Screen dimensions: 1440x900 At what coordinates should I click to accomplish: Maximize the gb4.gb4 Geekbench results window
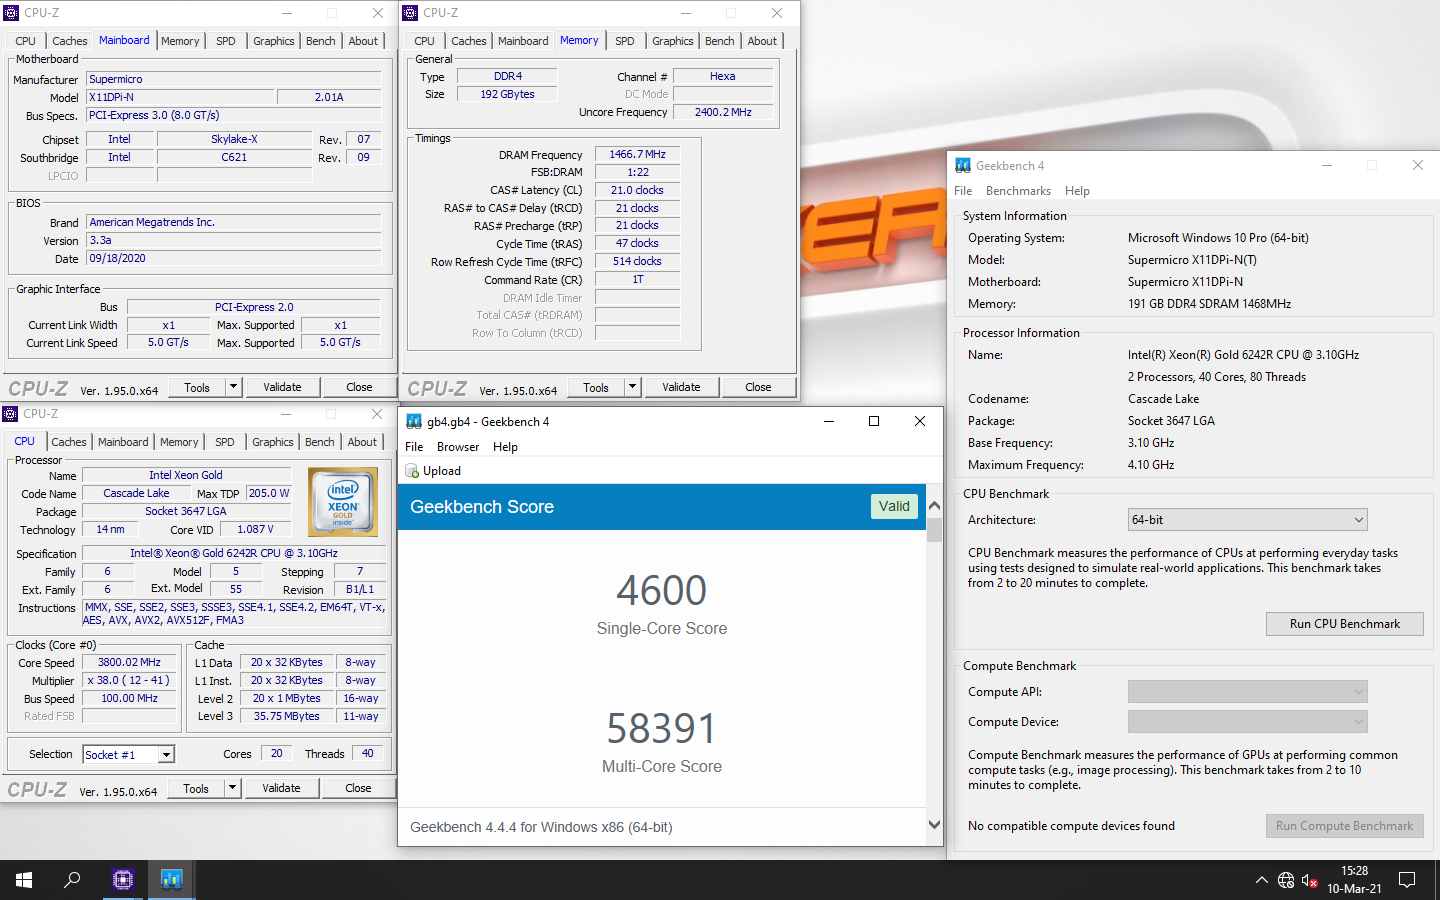874,421
